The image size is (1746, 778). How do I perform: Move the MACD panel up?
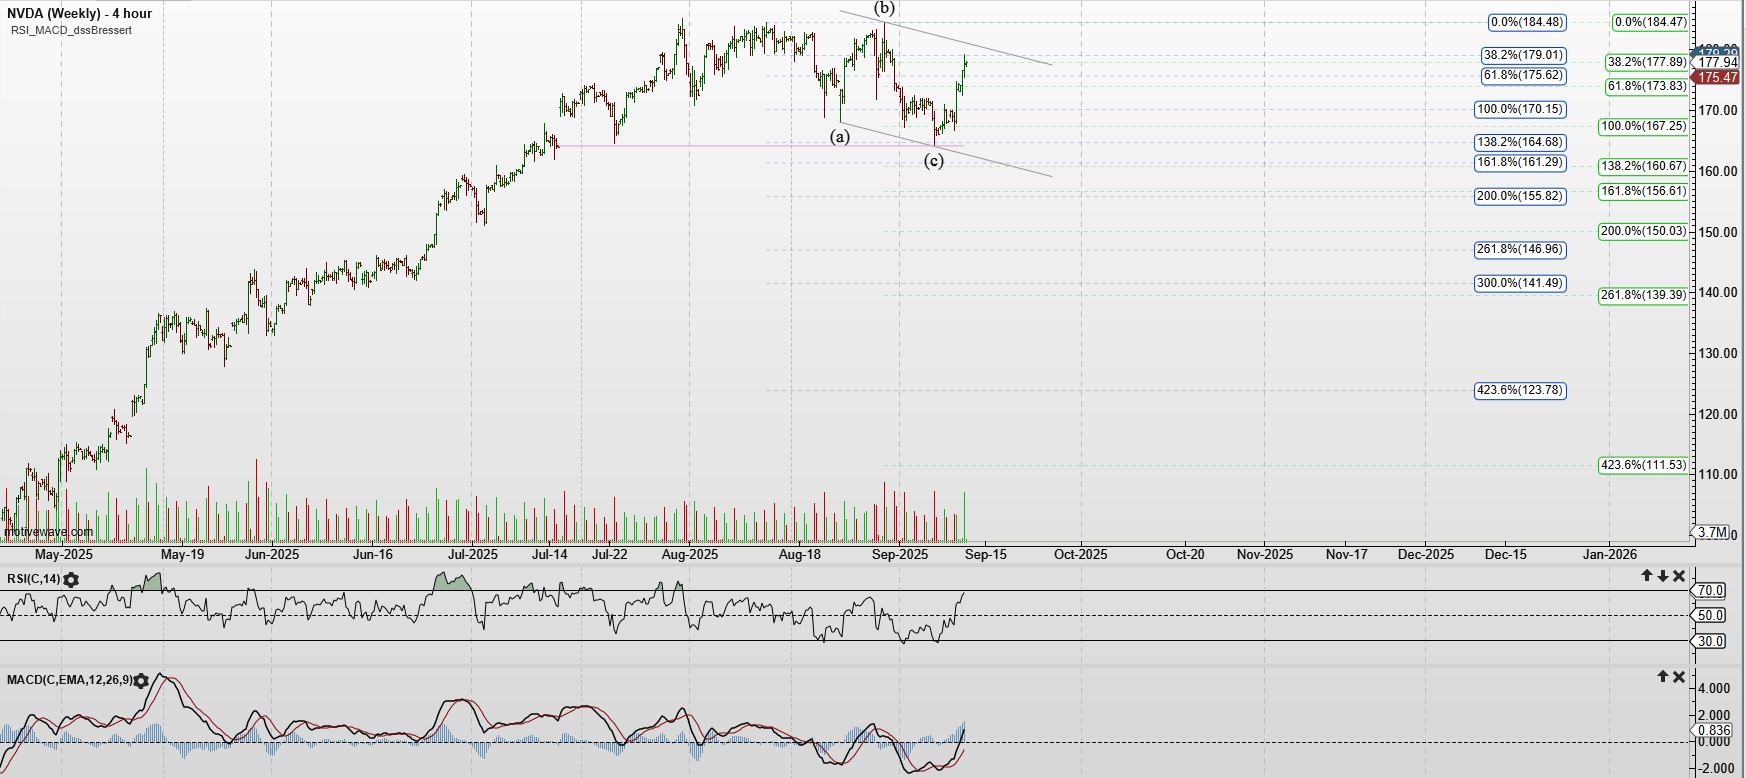1663,677
